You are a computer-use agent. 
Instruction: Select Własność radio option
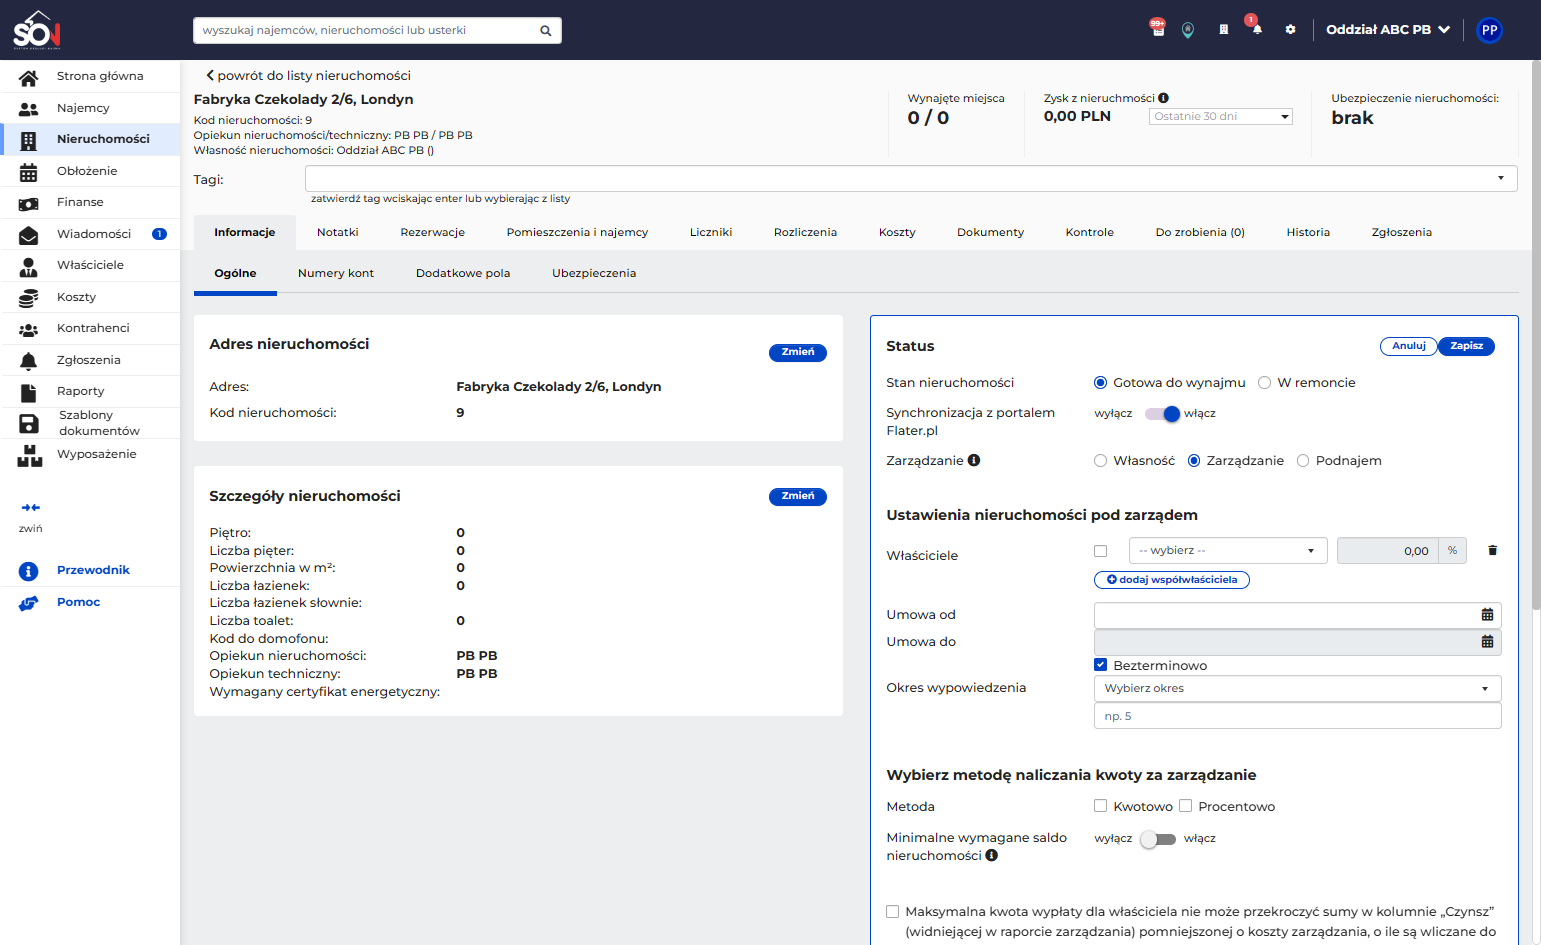coord(1100,461)
